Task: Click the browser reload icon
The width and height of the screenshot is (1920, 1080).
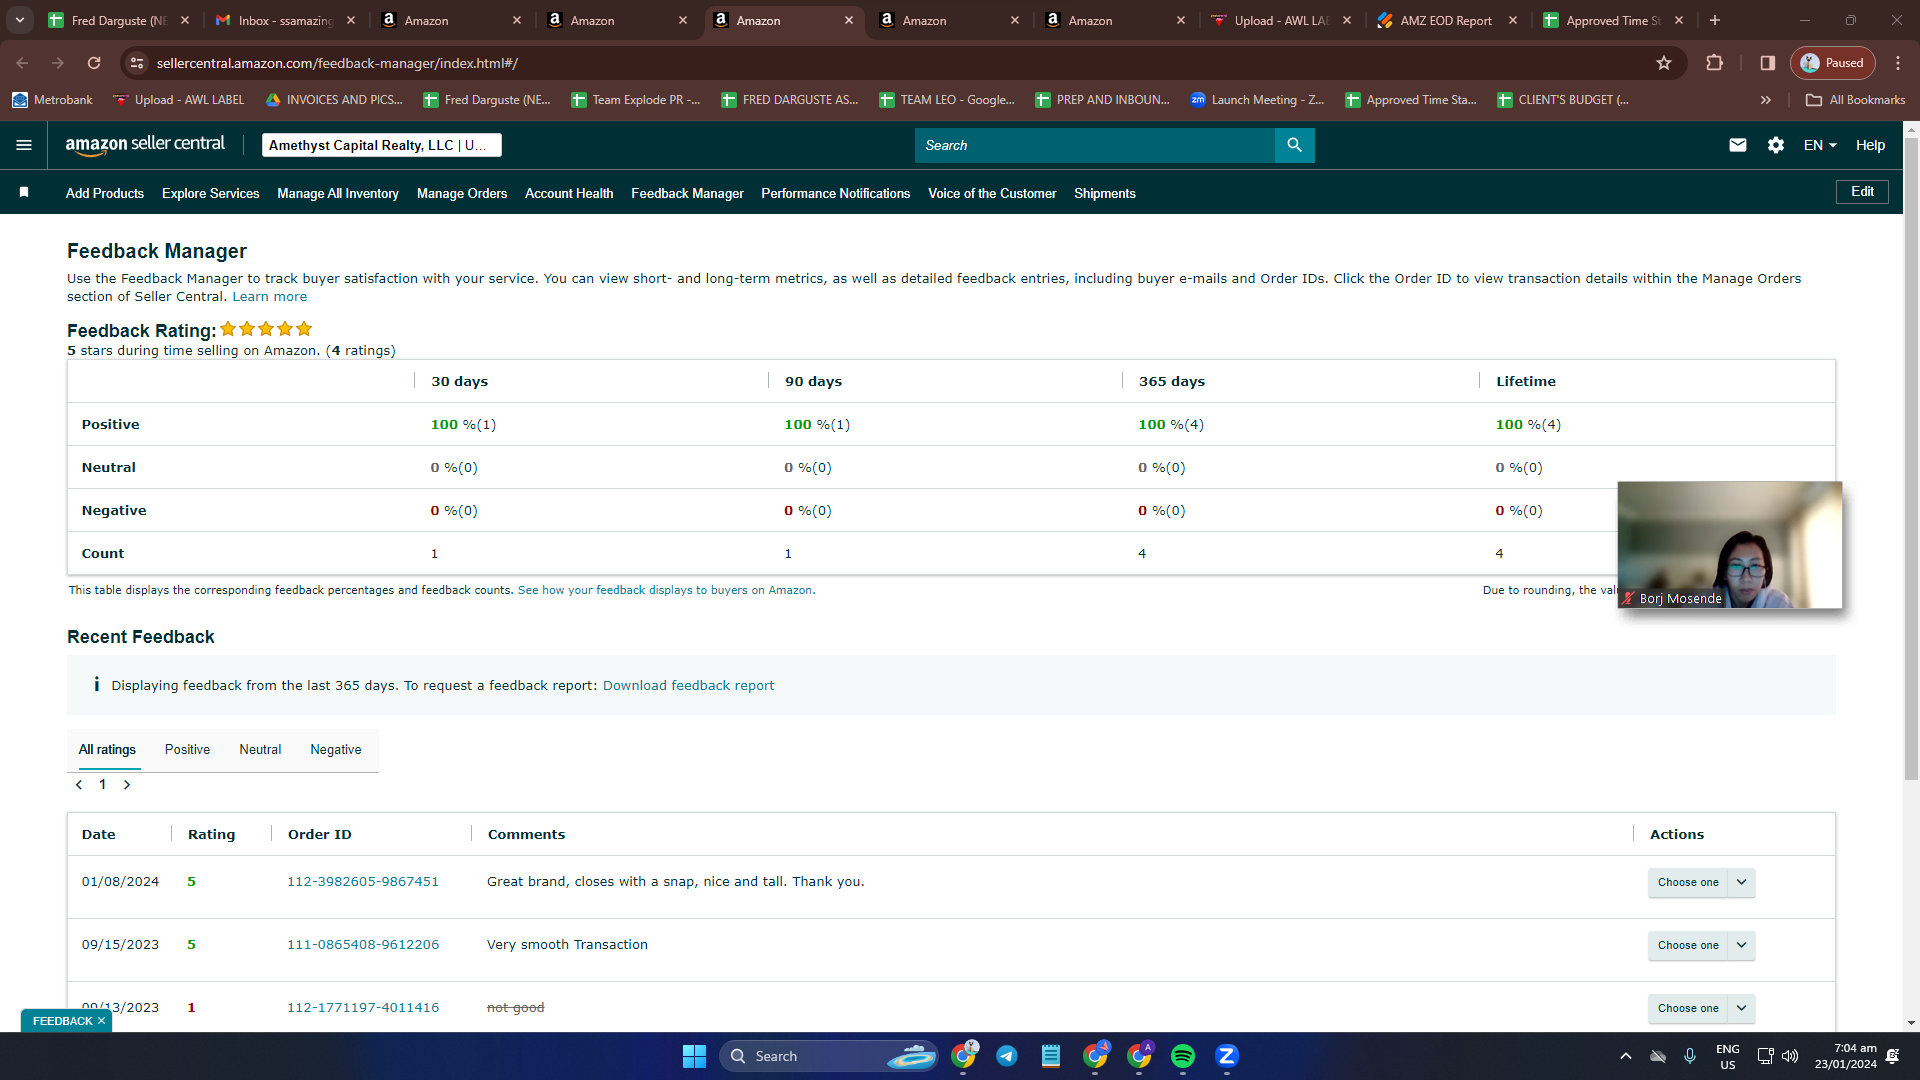Action: [94, 63]
